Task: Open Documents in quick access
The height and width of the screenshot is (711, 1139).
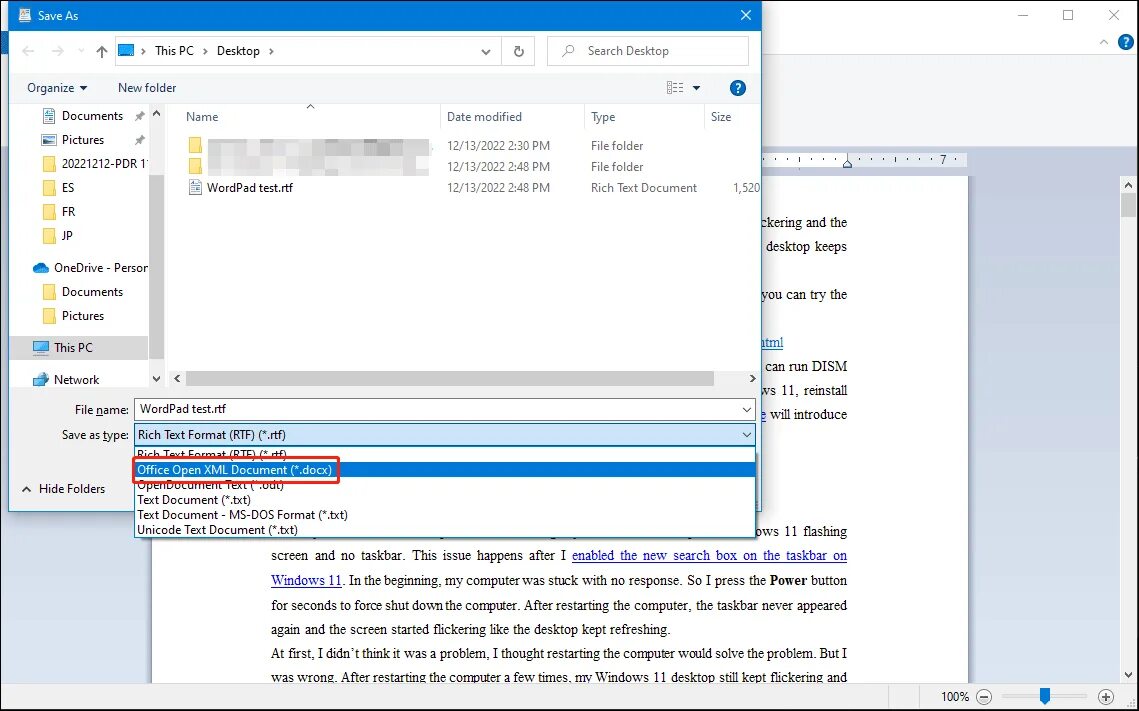Action: click(x=92, y=115)
